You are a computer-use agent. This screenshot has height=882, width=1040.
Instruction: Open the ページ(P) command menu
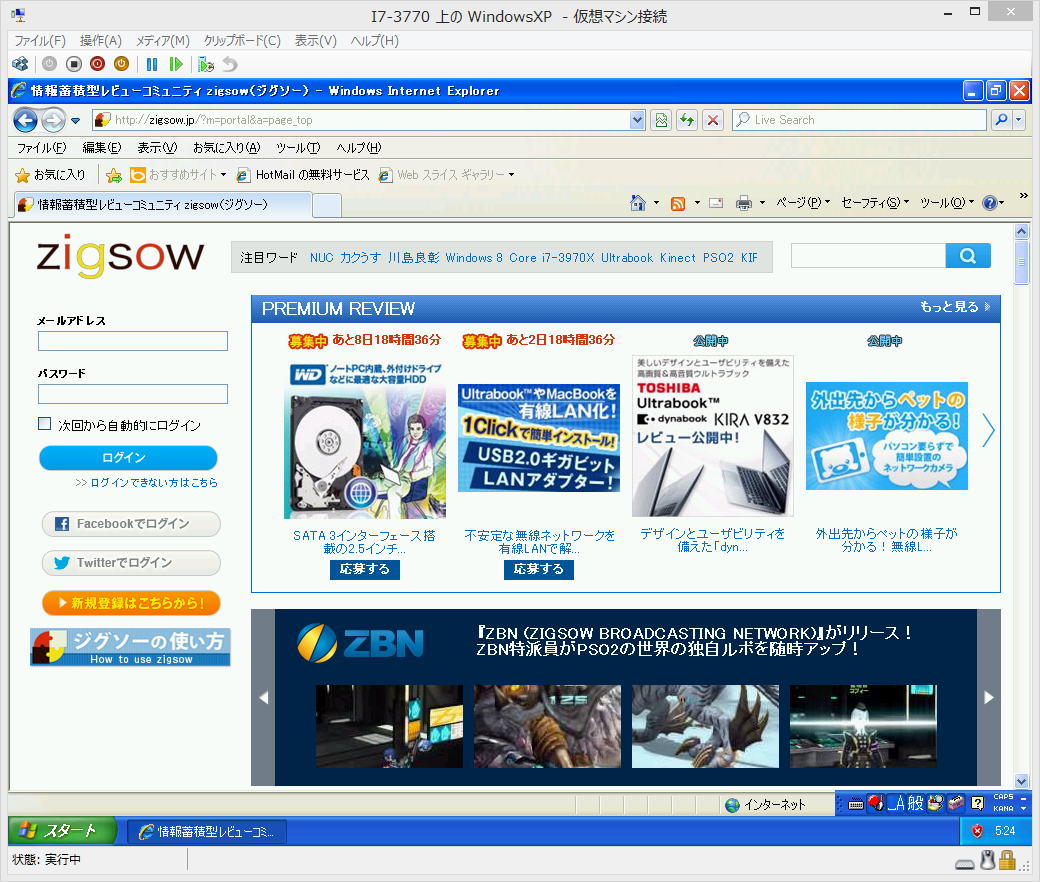click(x=803, y=203)
